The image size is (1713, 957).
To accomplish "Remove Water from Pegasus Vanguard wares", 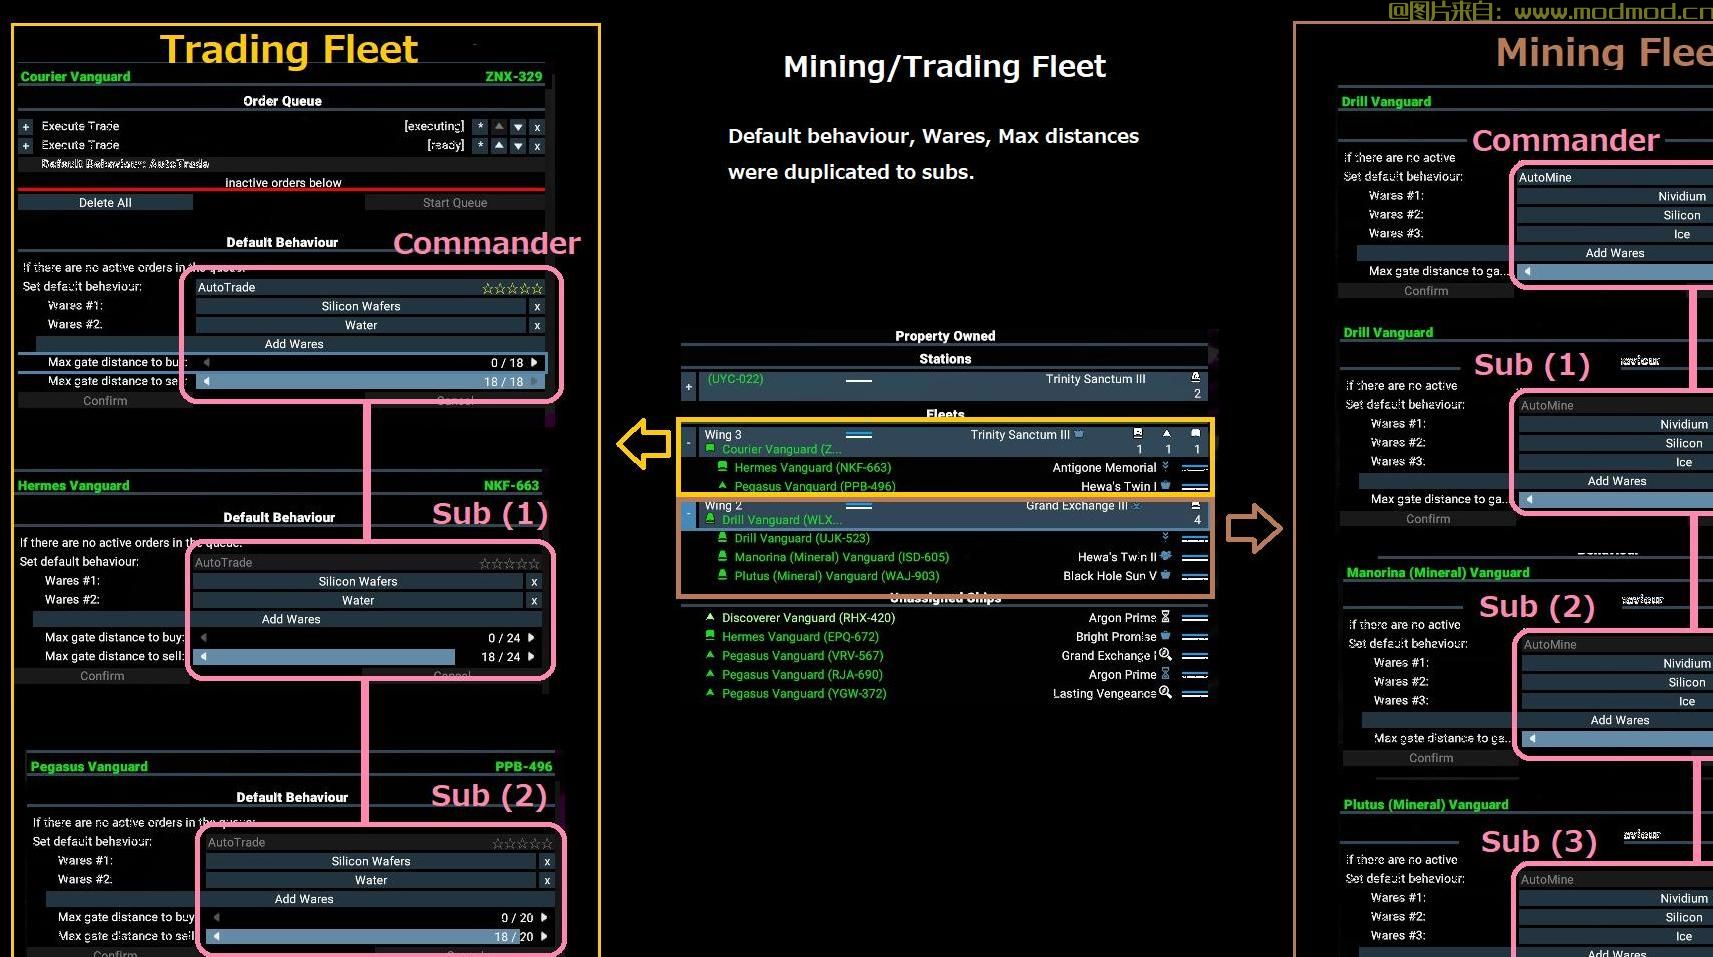I will pos(547,881).
